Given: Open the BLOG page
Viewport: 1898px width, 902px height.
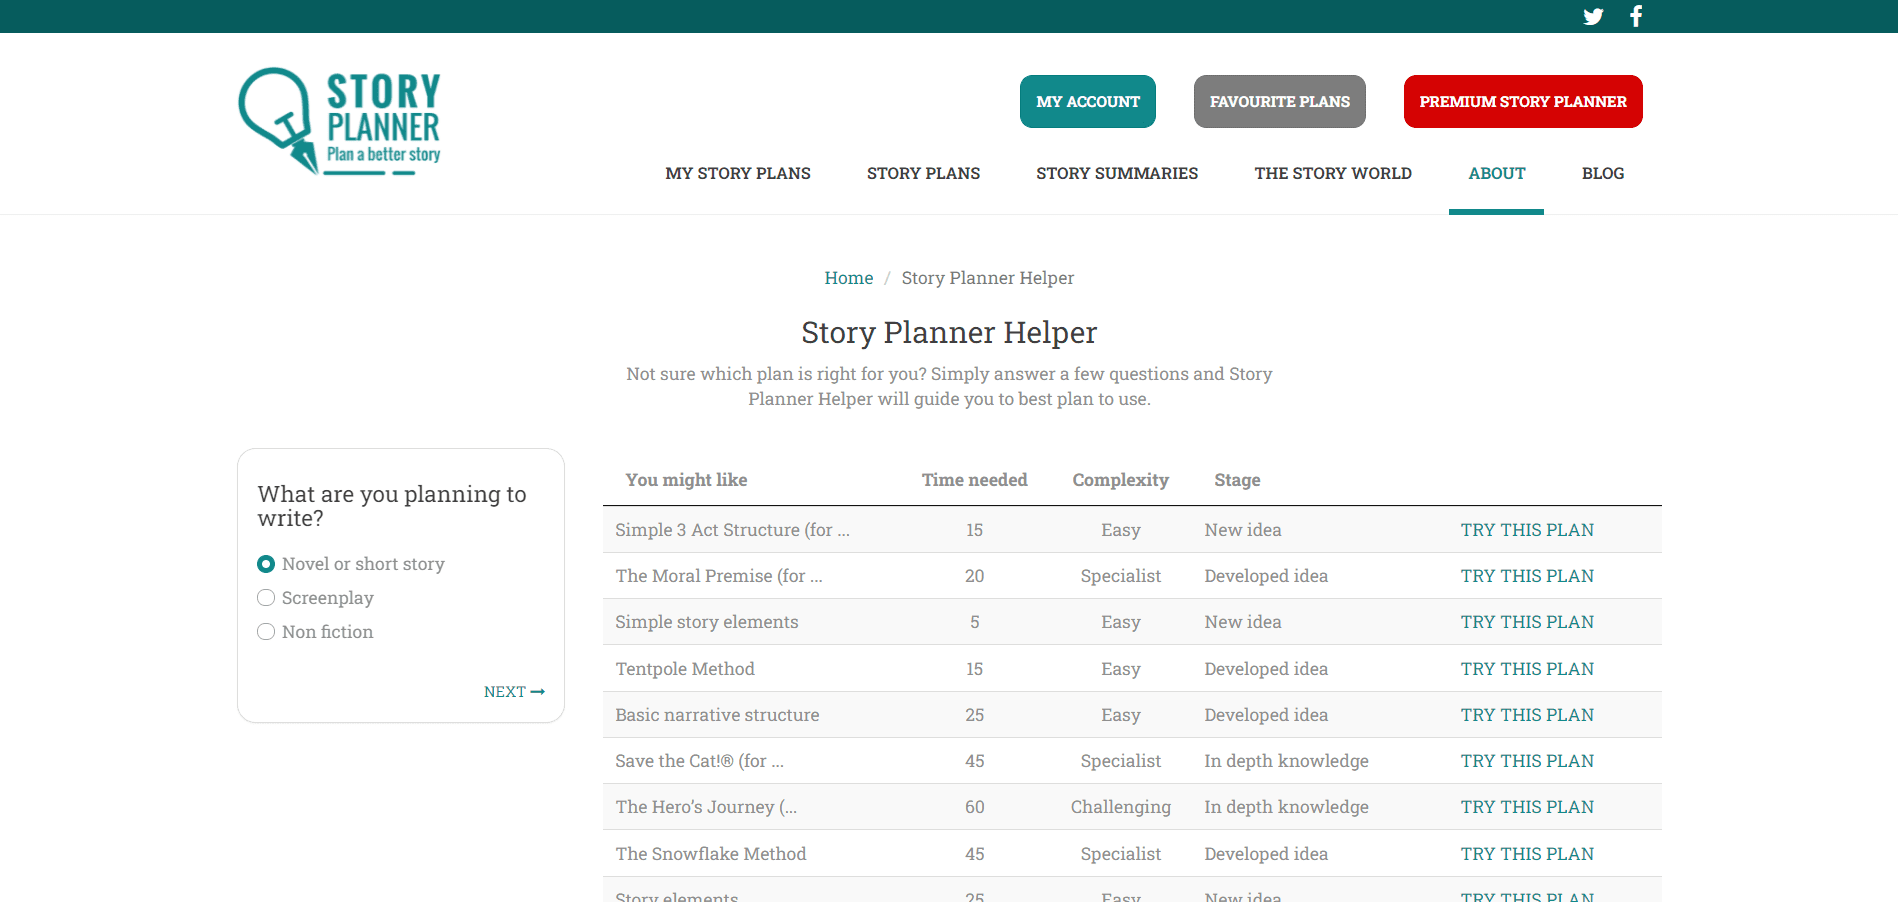Looking at the screenshot, I should (x=1603, y=173).
